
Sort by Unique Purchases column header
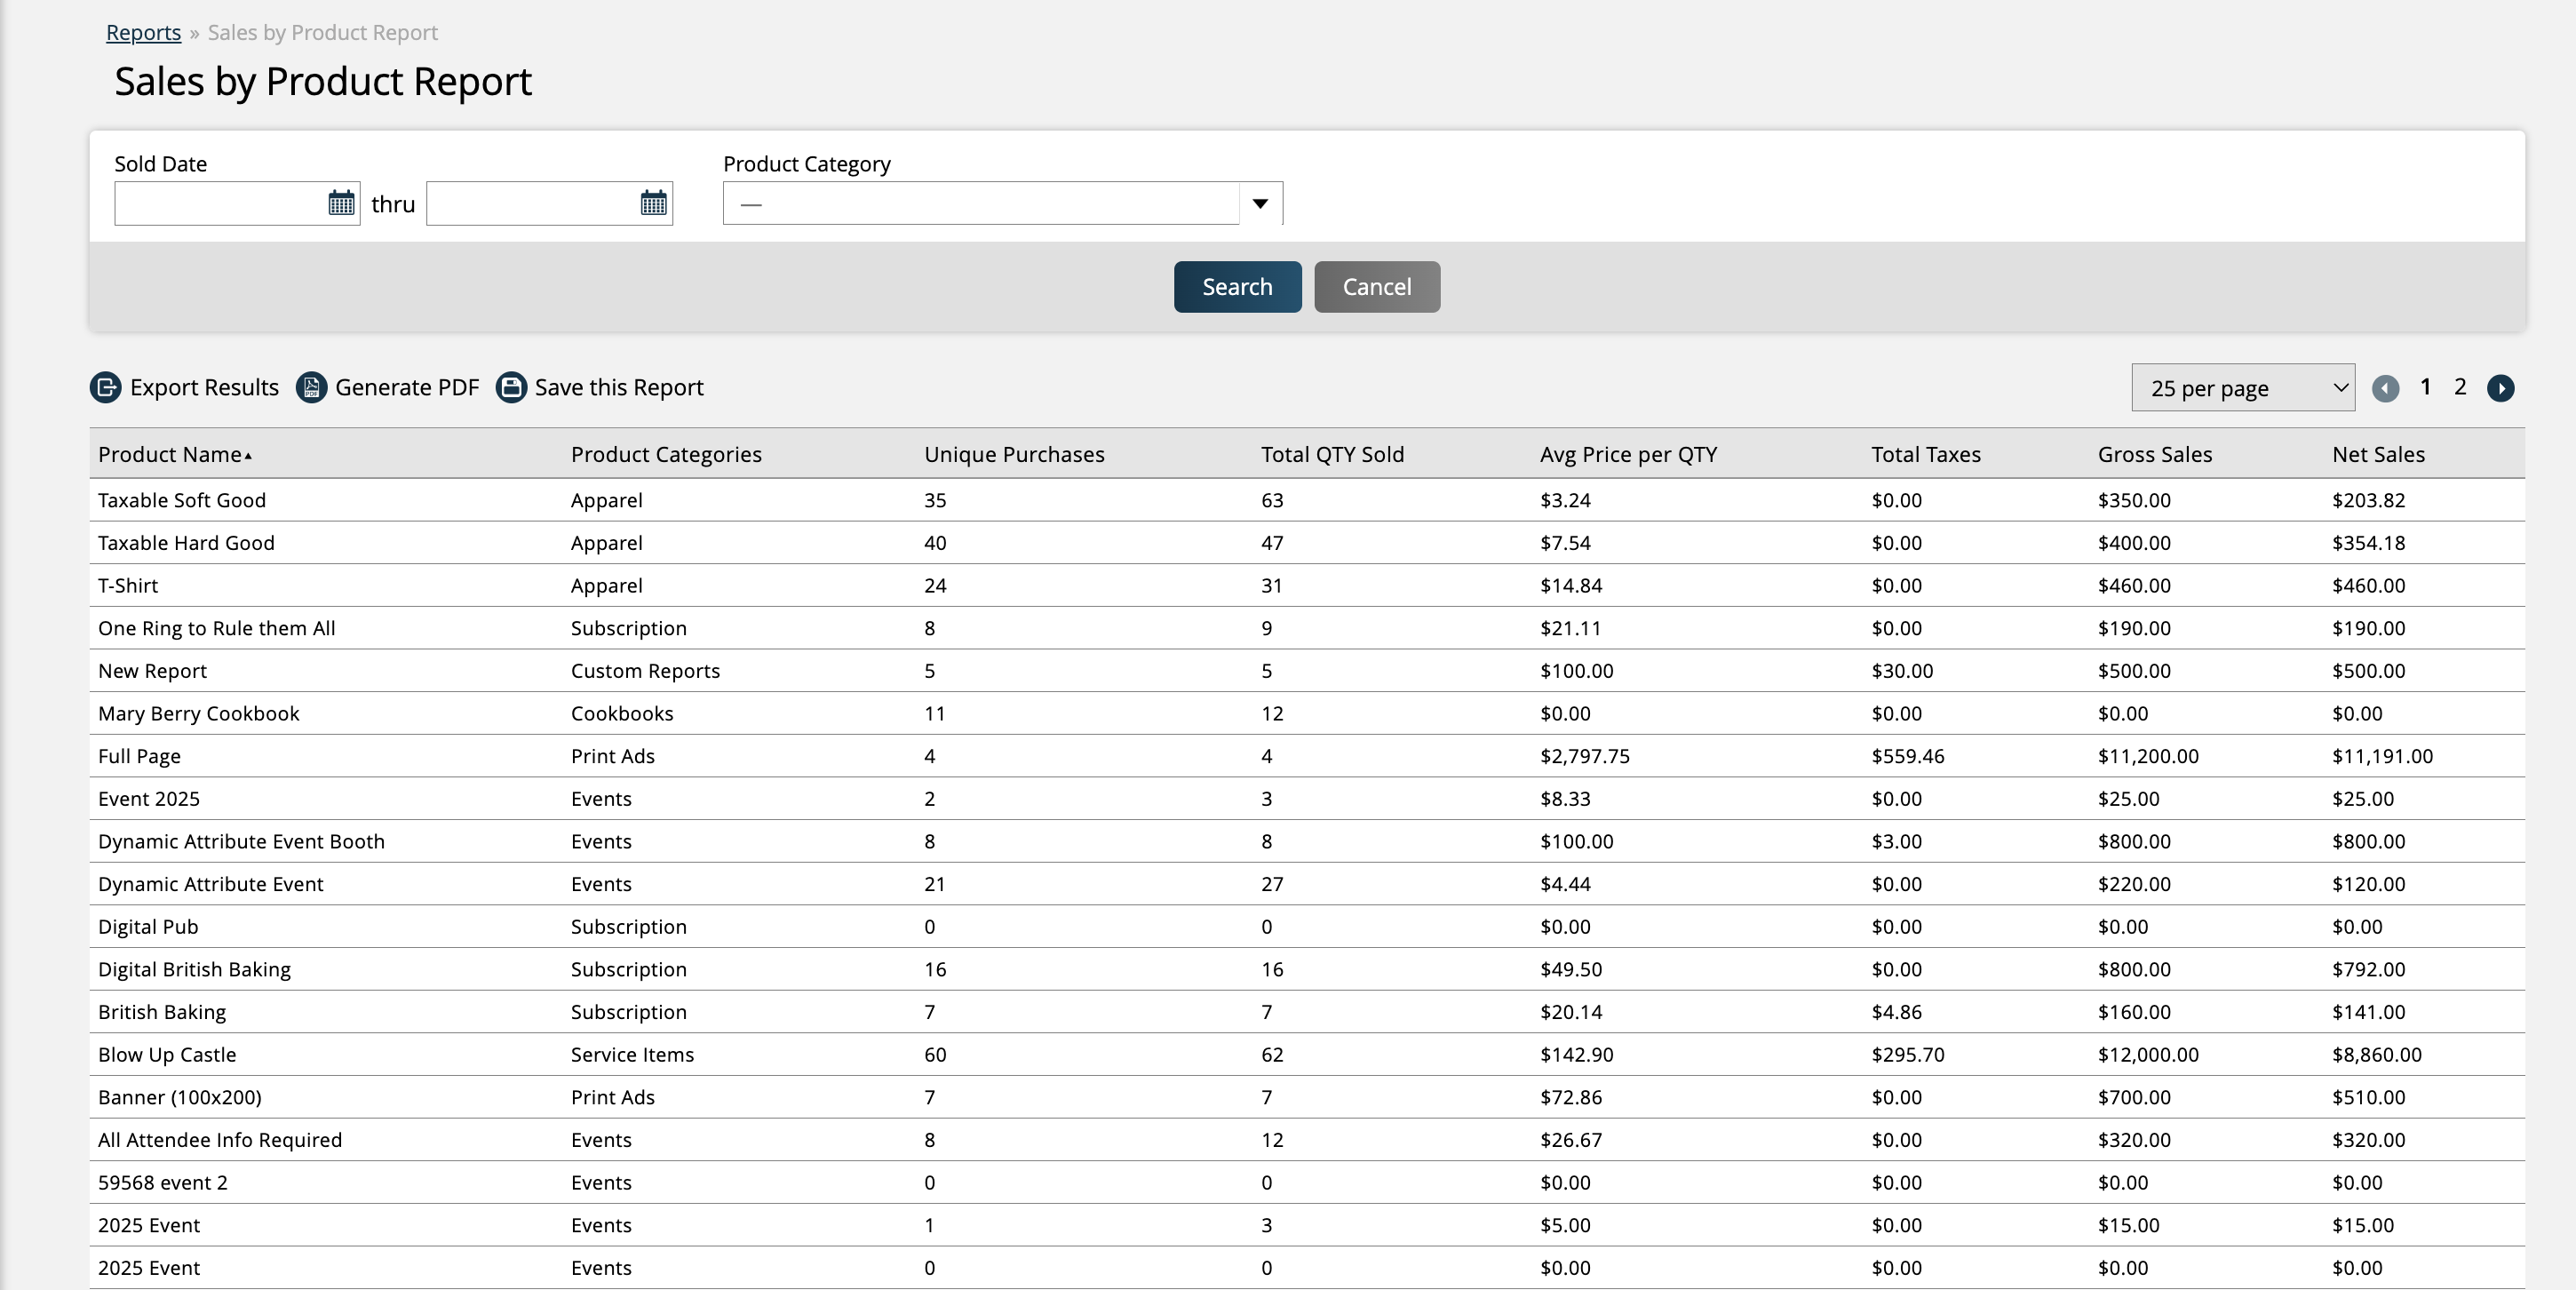(x=1013, y=454)
